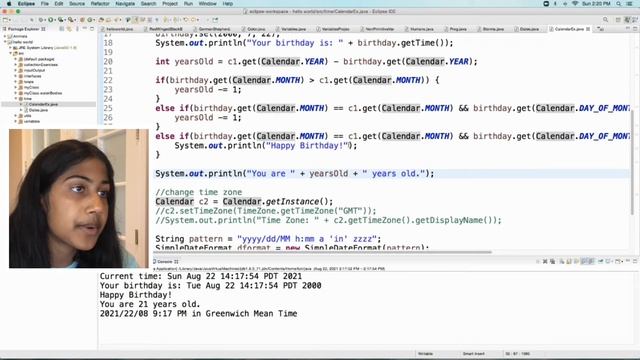Open the Apple menu
Screen dimensions: 640x360
[9, 4]
